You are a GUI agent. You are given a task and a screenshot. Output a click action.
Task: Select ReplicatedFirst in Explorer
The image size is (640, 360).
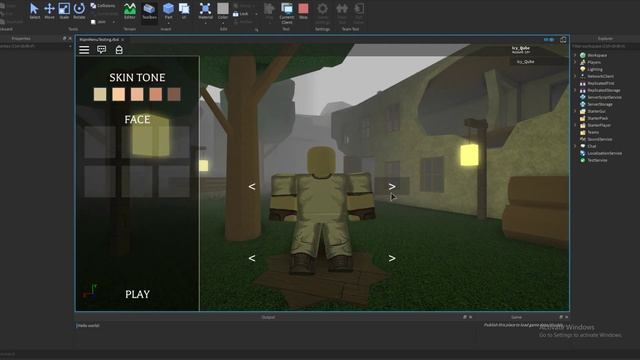pyautogui.click(x=600, y=83)
